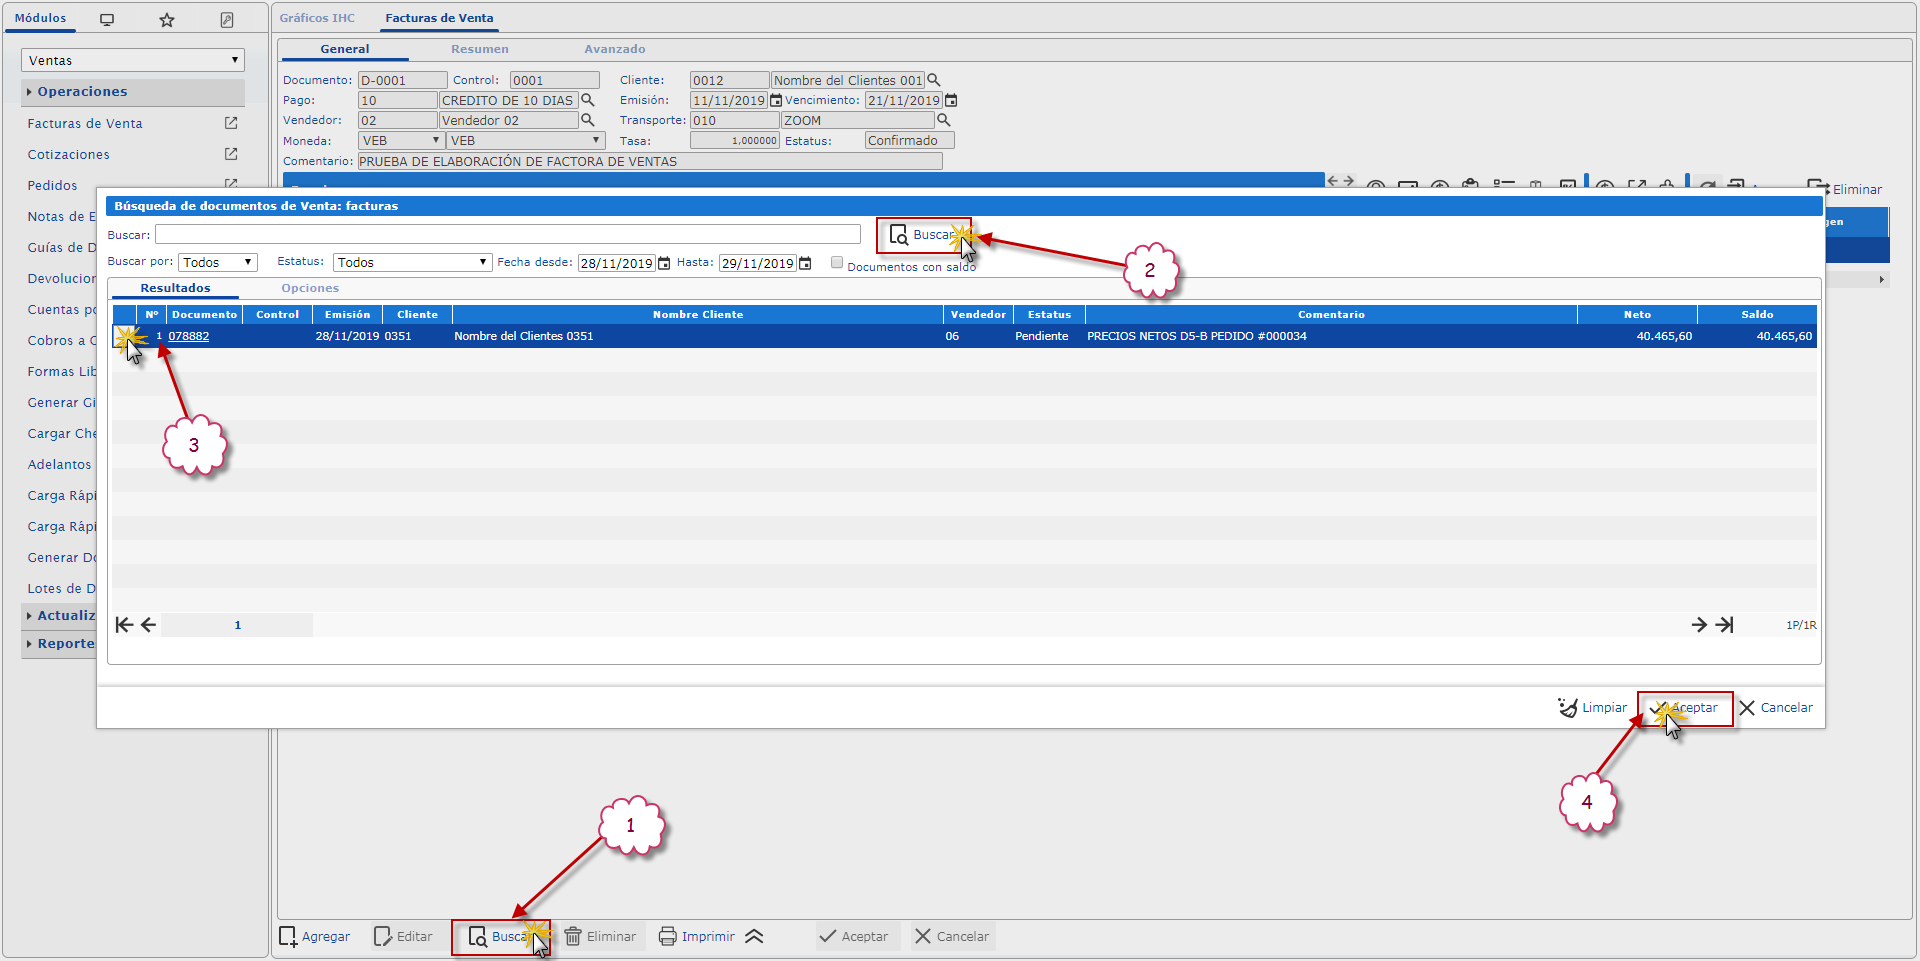The height and width of the screenshot is (961, 1920).
Task: Click Limpiar to clear search filters
Action: [1593, 708]
